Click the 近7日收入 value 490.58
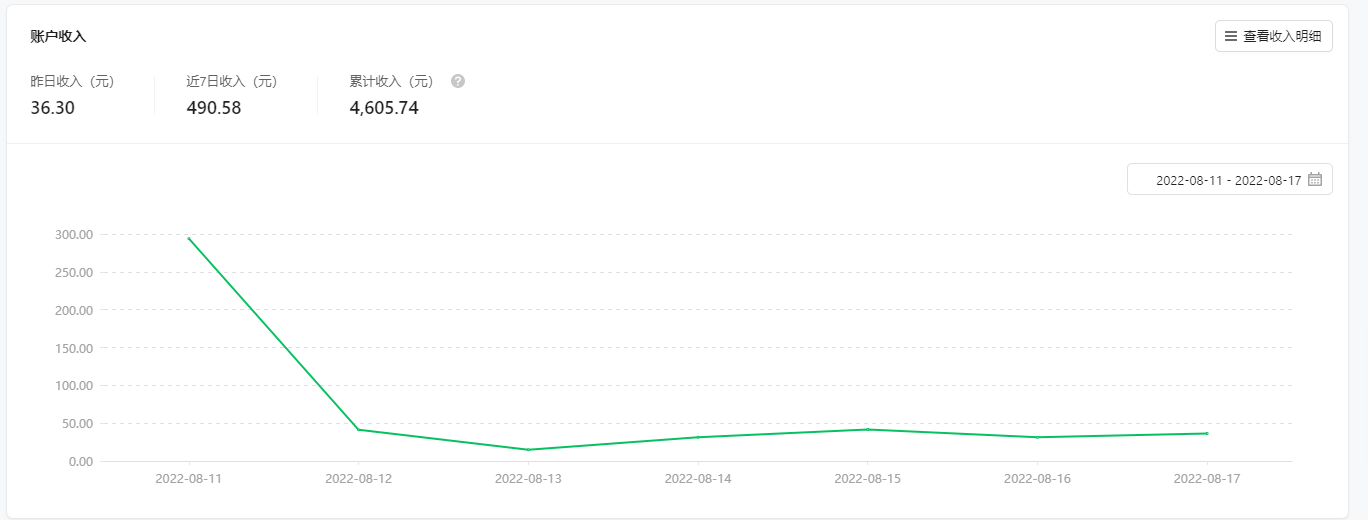Screen dimensions: 1368x520 (x=214, y=108)
